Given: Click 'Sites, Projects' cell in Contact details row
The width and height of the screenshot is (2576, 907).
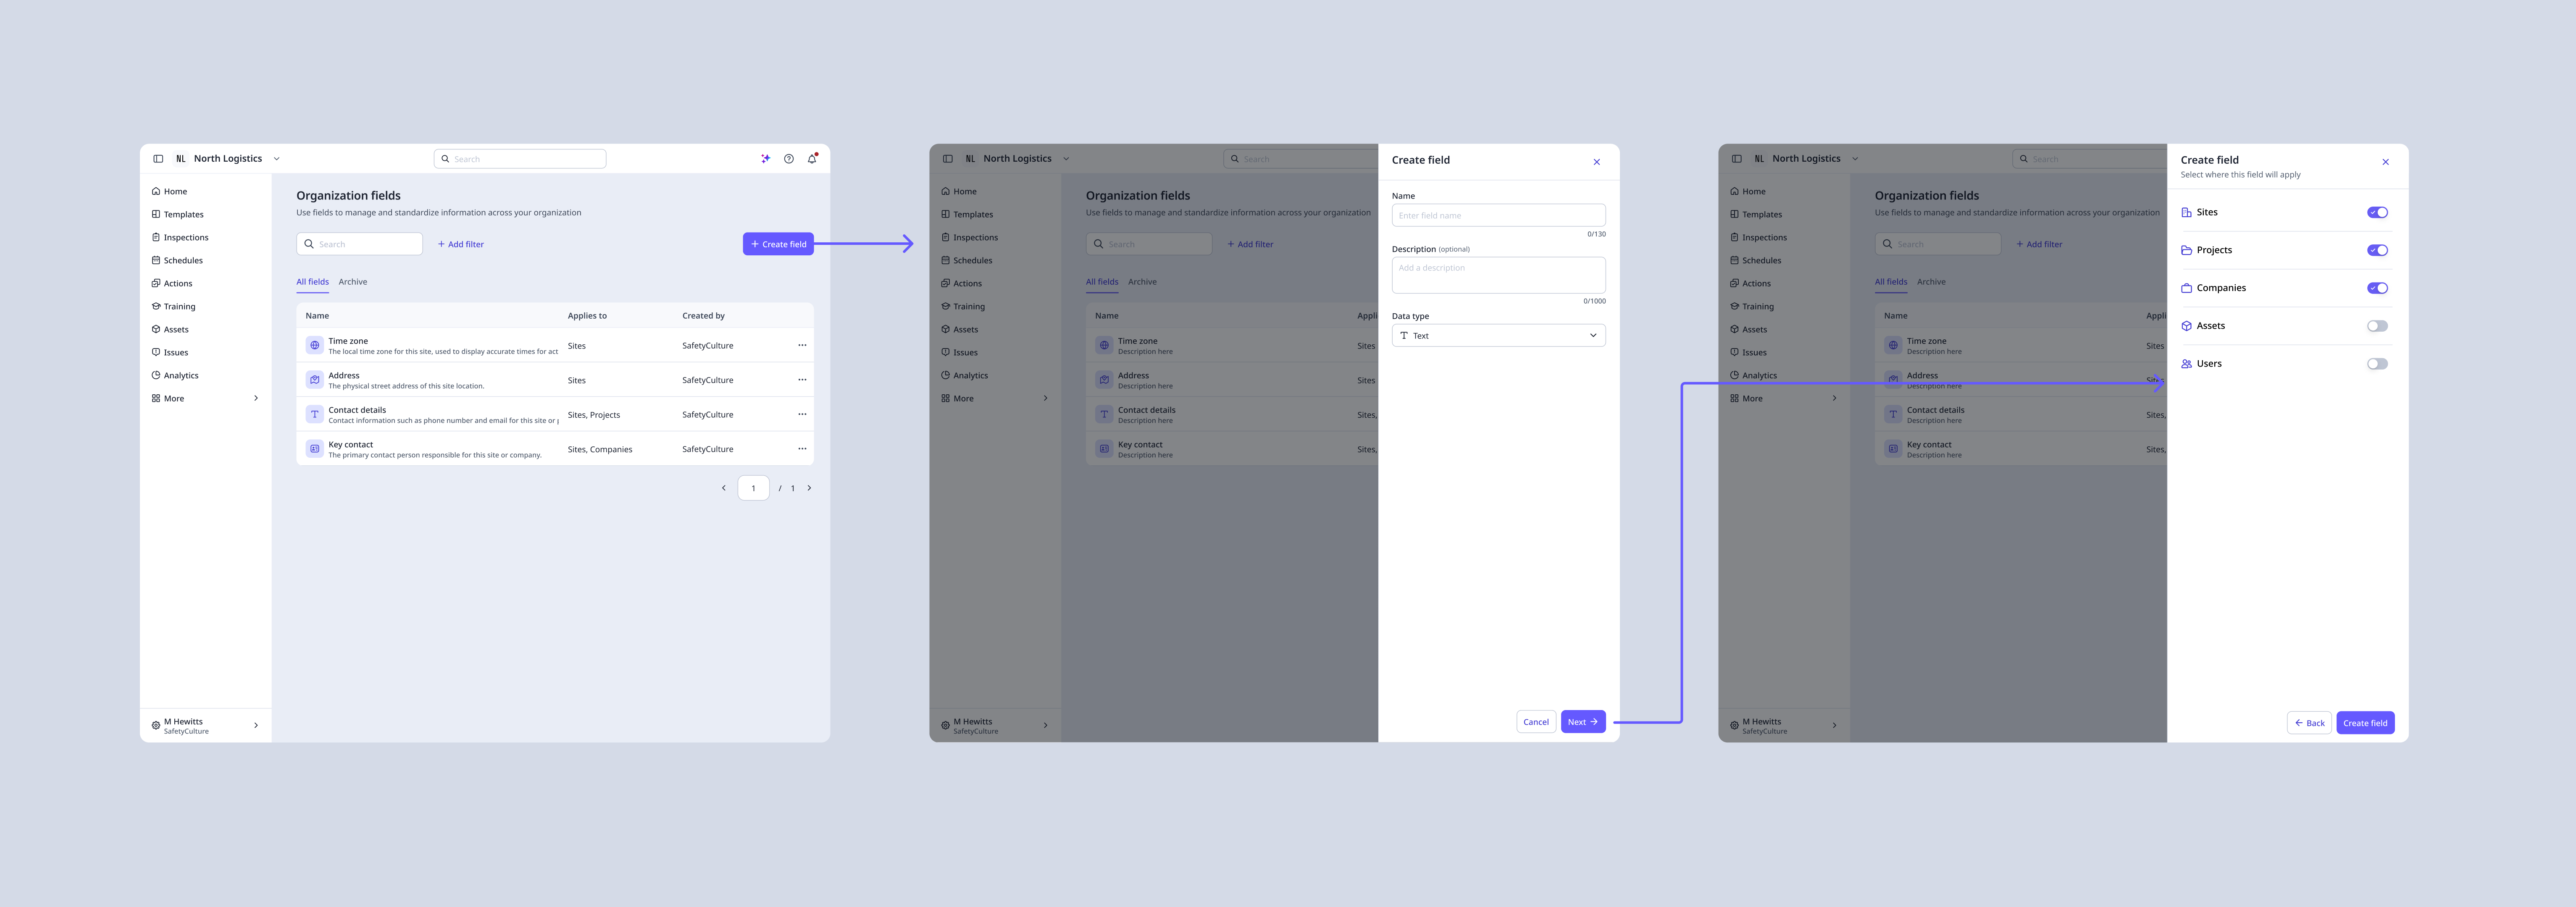Looking at the screenshot, I should (x=594, y=415).
